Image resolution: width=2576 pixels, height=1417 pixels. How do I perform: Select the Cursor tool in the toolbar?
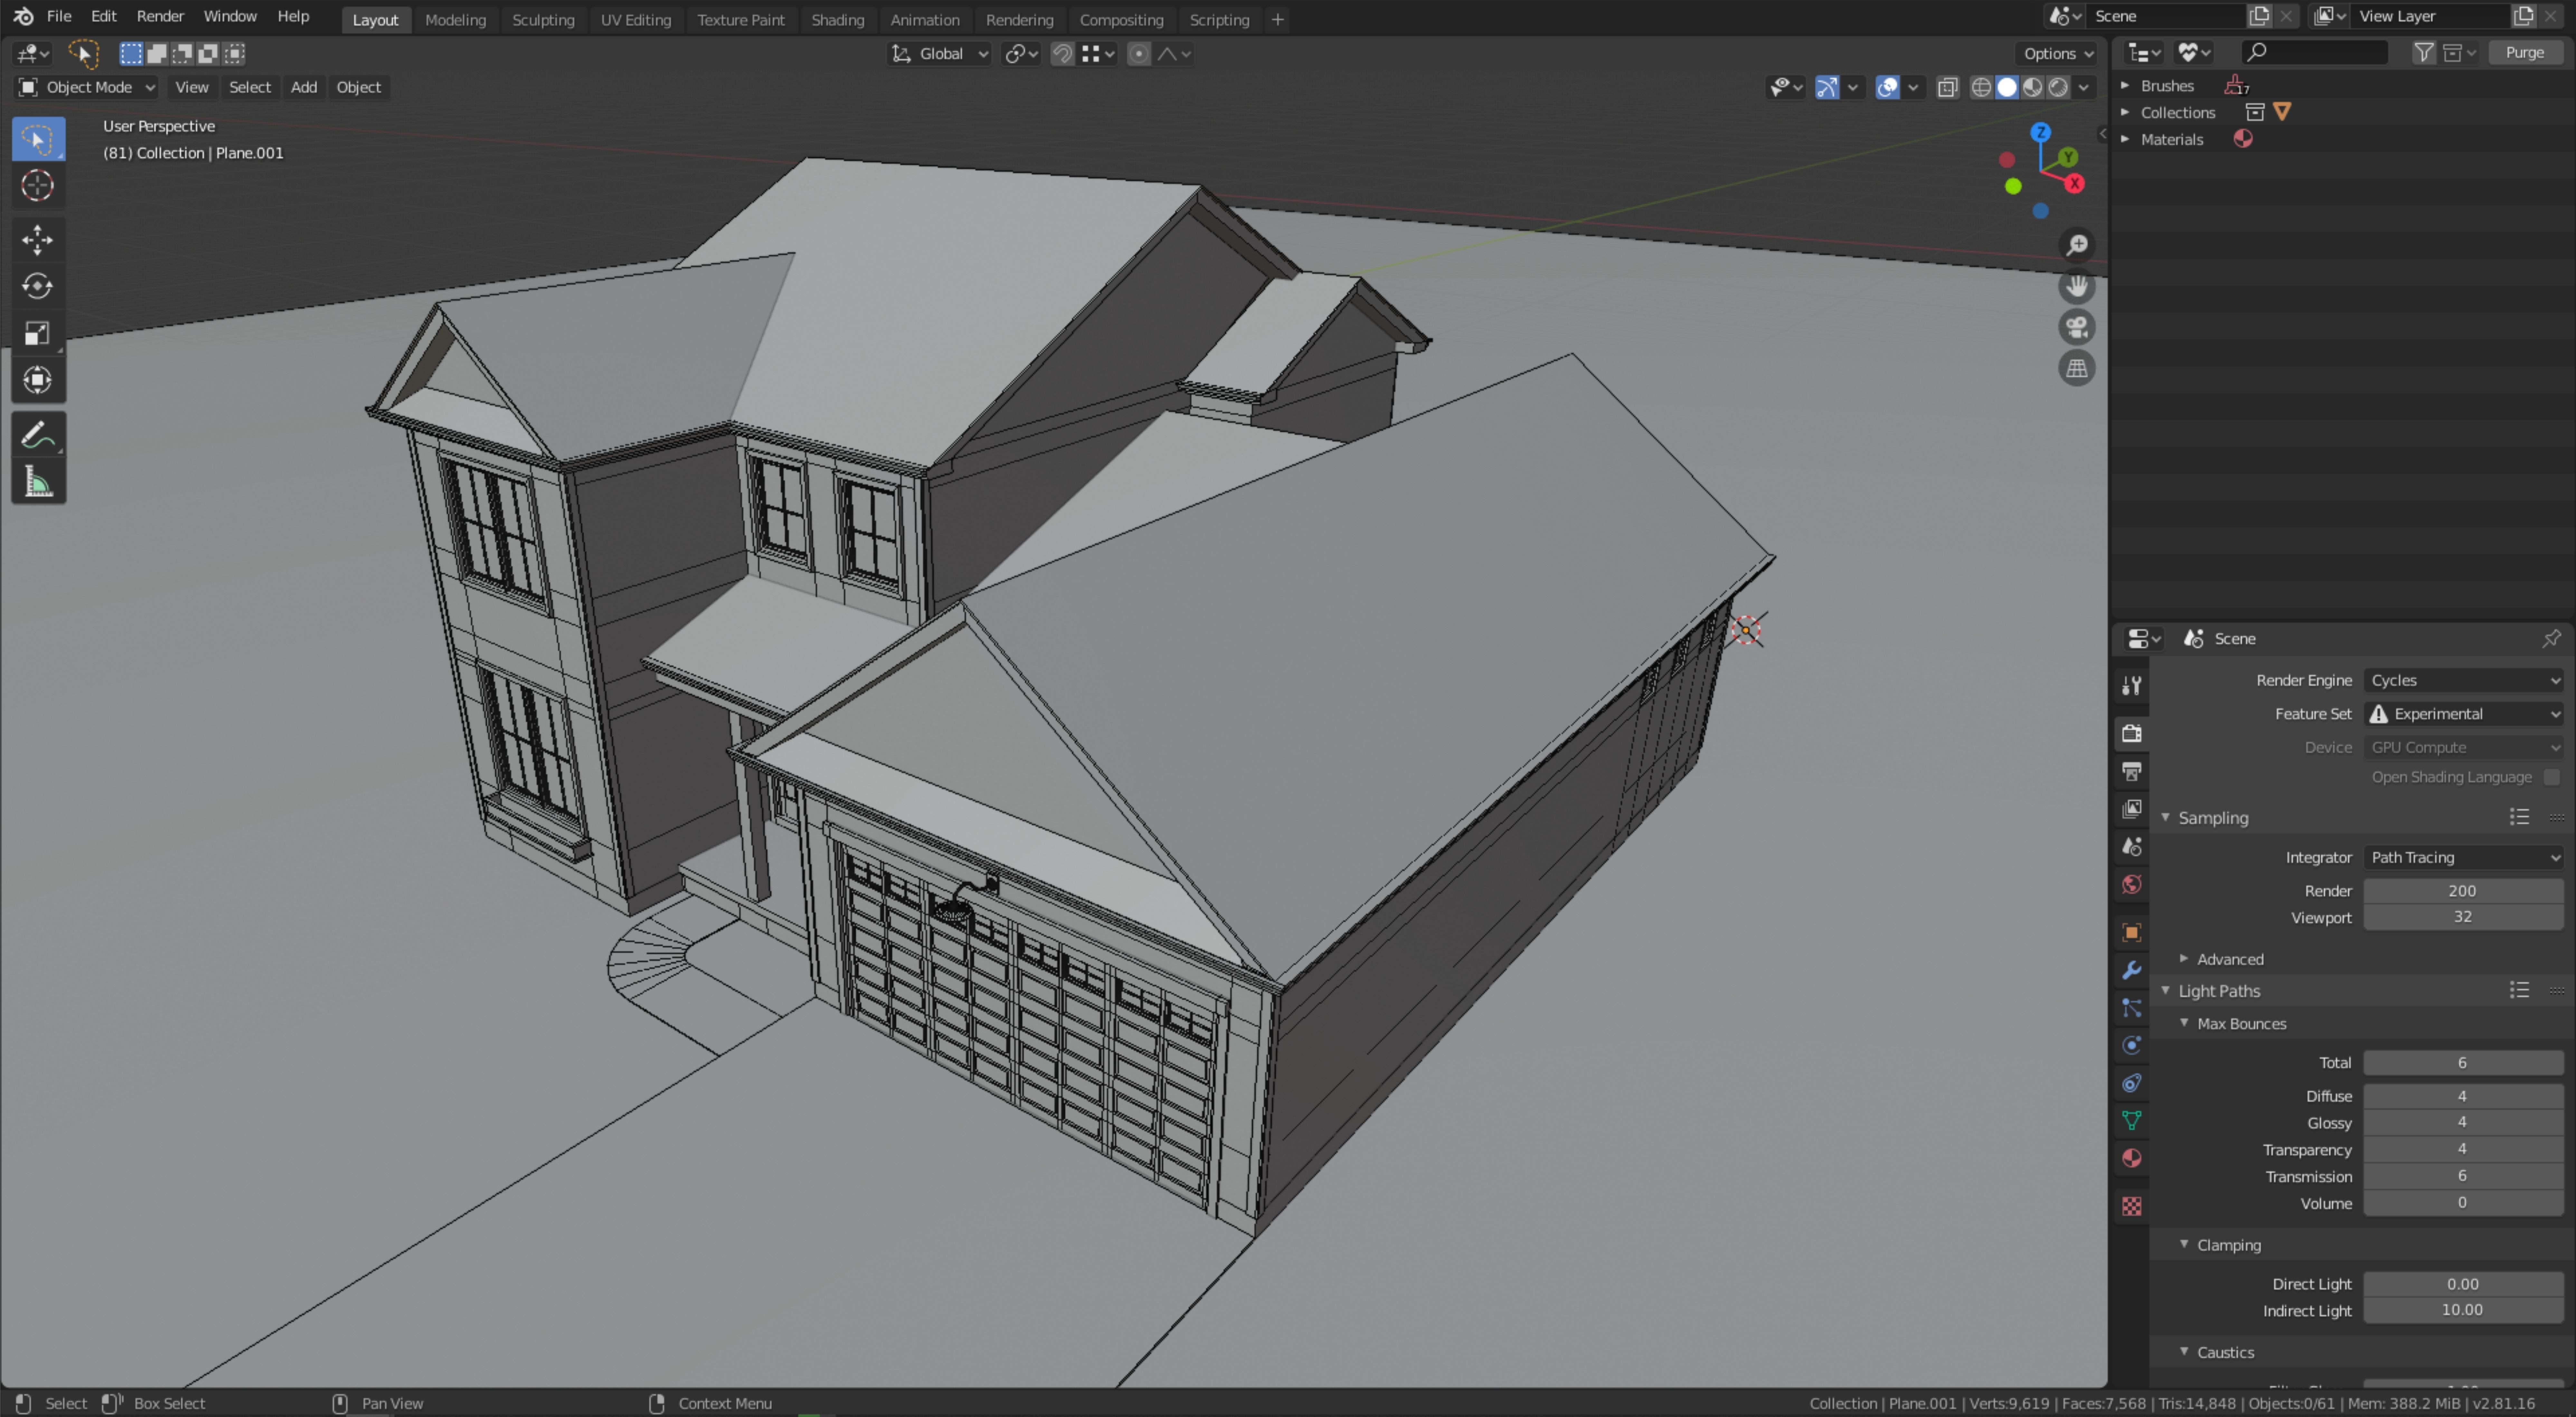coord(38,186)
